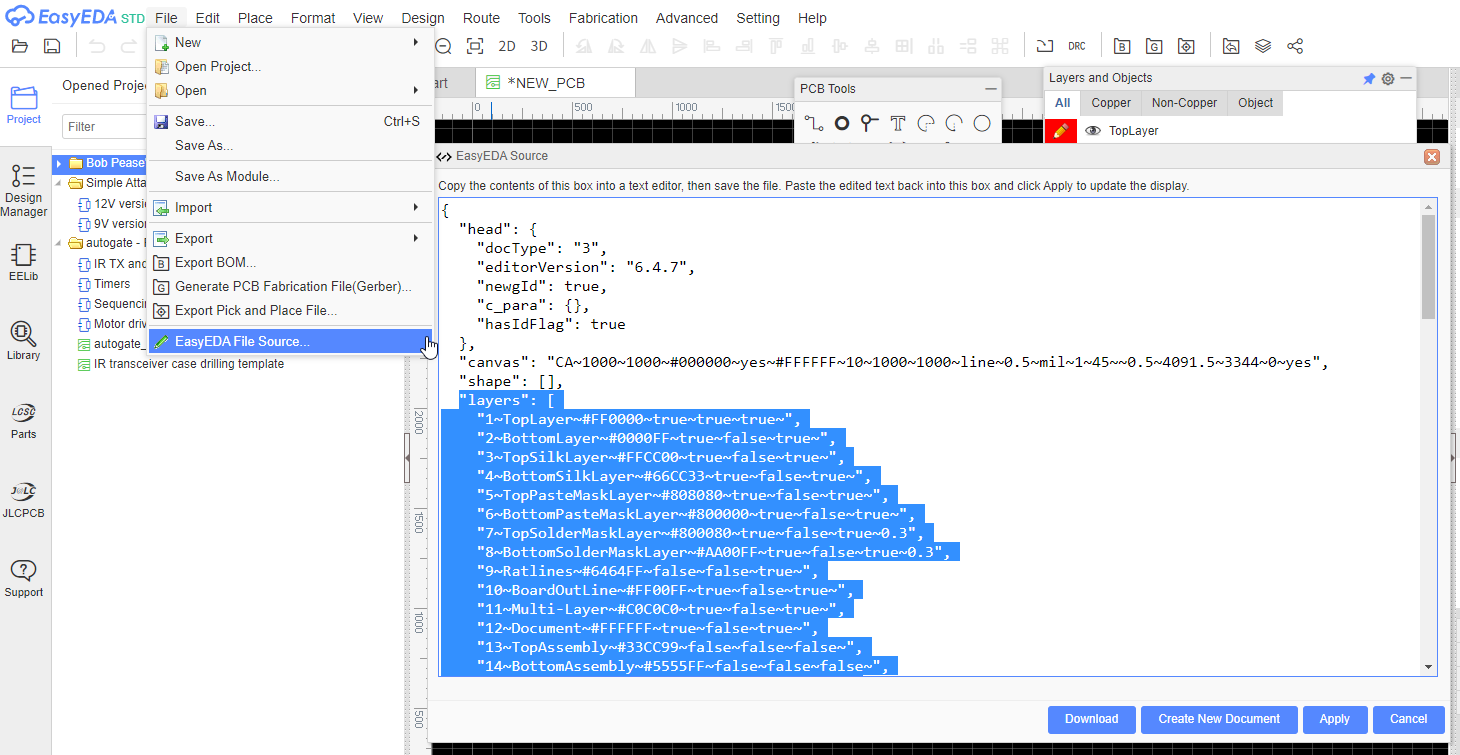Select the Via tool in PCB Tools
The height and width of the screenshot is (755, 1460).
(870, 123)
